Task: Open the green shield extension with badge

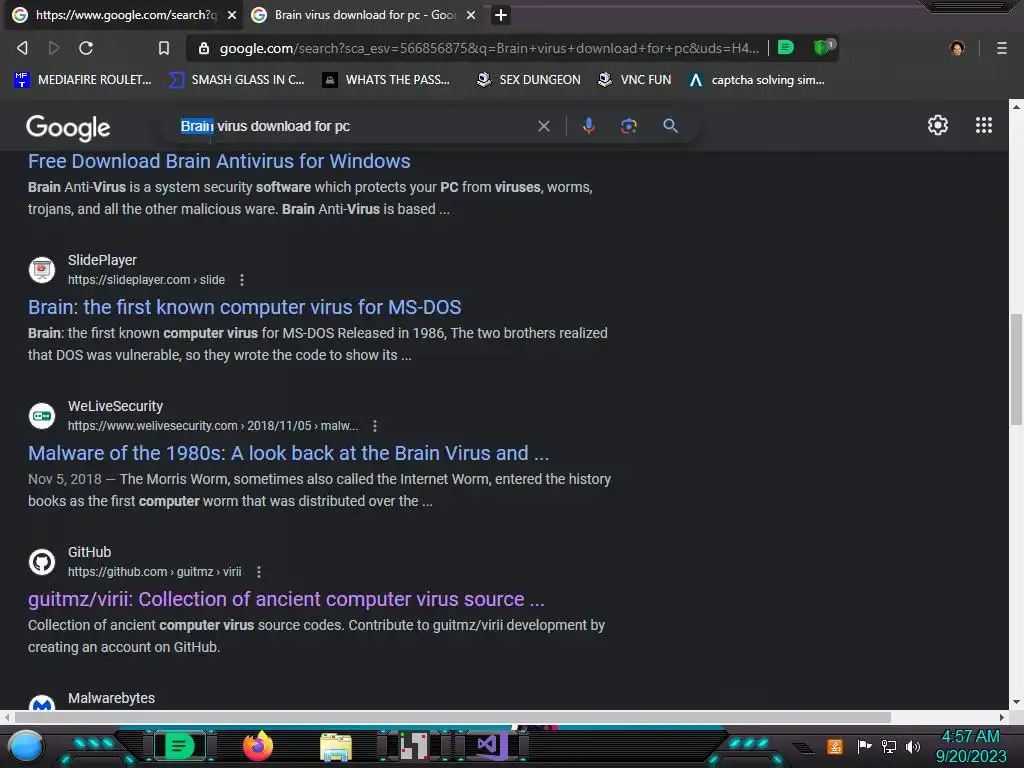Action: pyautogui.click(x=823, y=47)
